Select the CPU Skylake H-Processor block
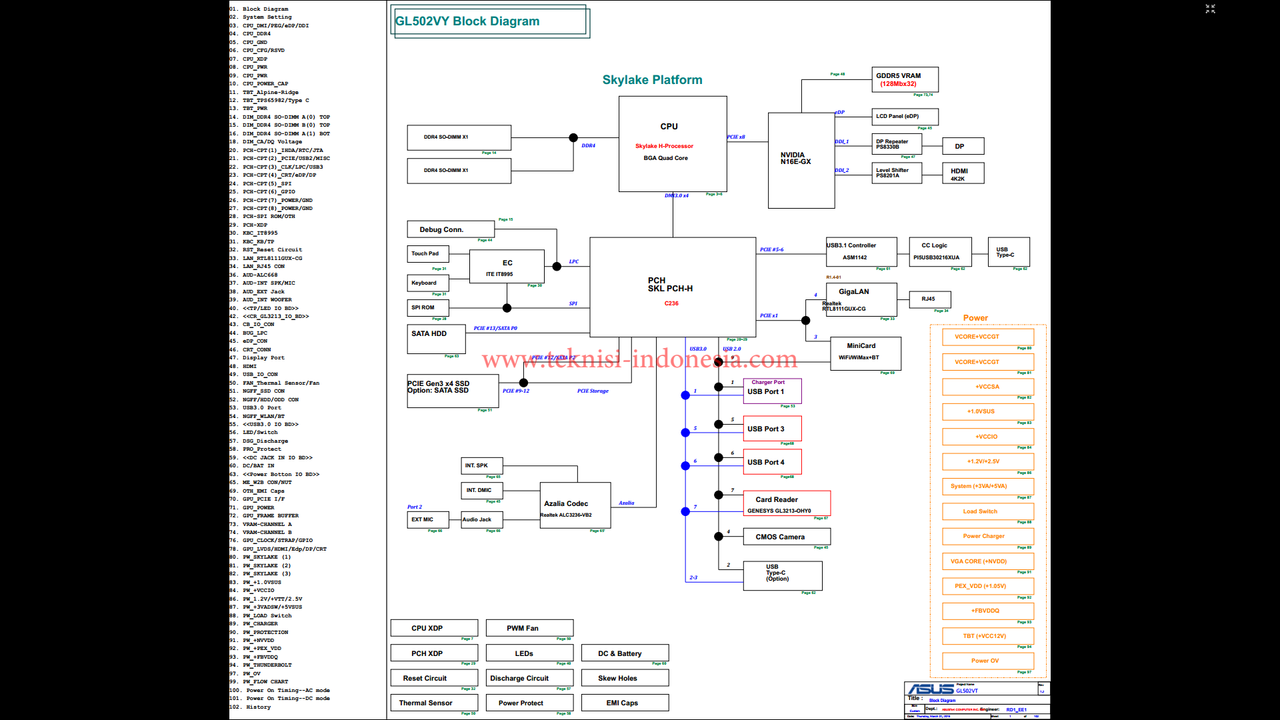 [x=672, y=143]
